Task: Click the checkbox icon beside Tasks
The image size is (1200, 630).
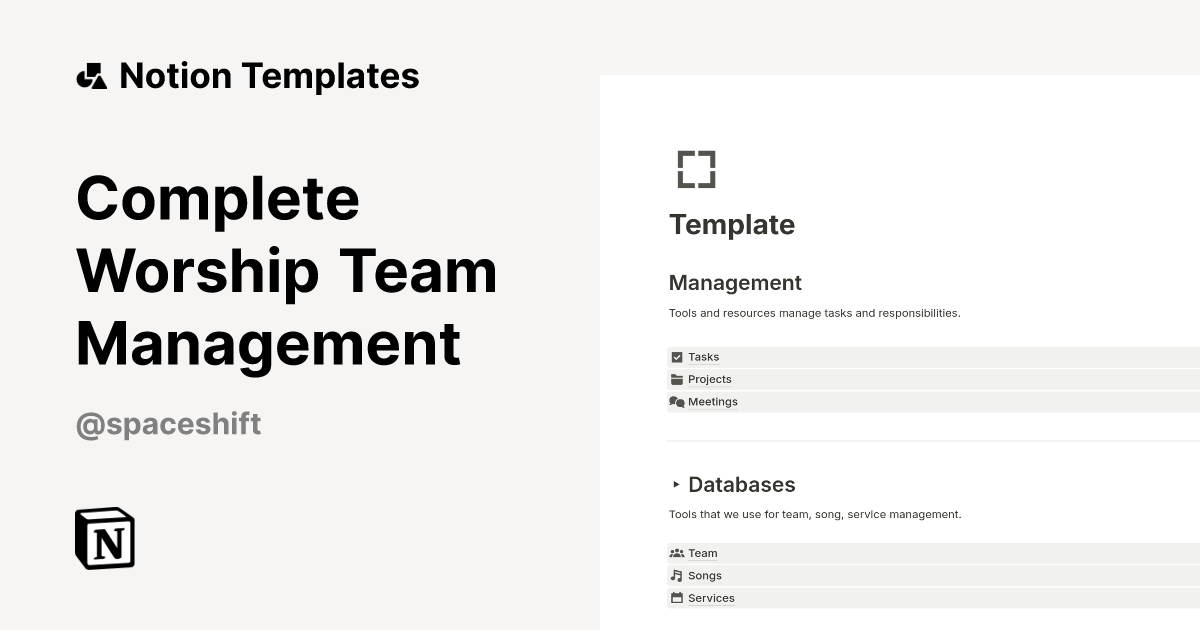Action: click(677, 357)
